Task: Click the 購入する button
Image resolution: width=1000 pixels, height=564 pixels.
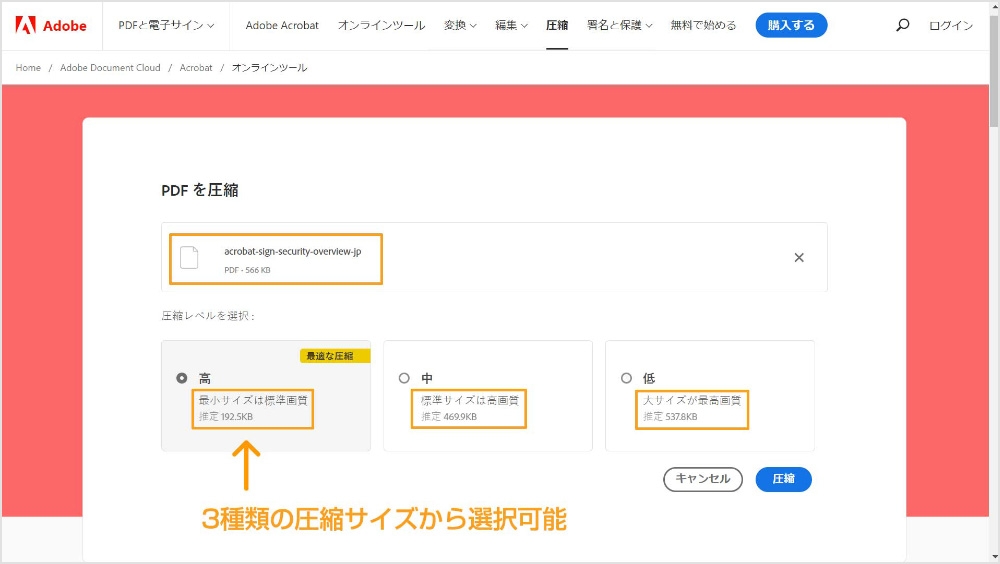Action: point(791,26)
